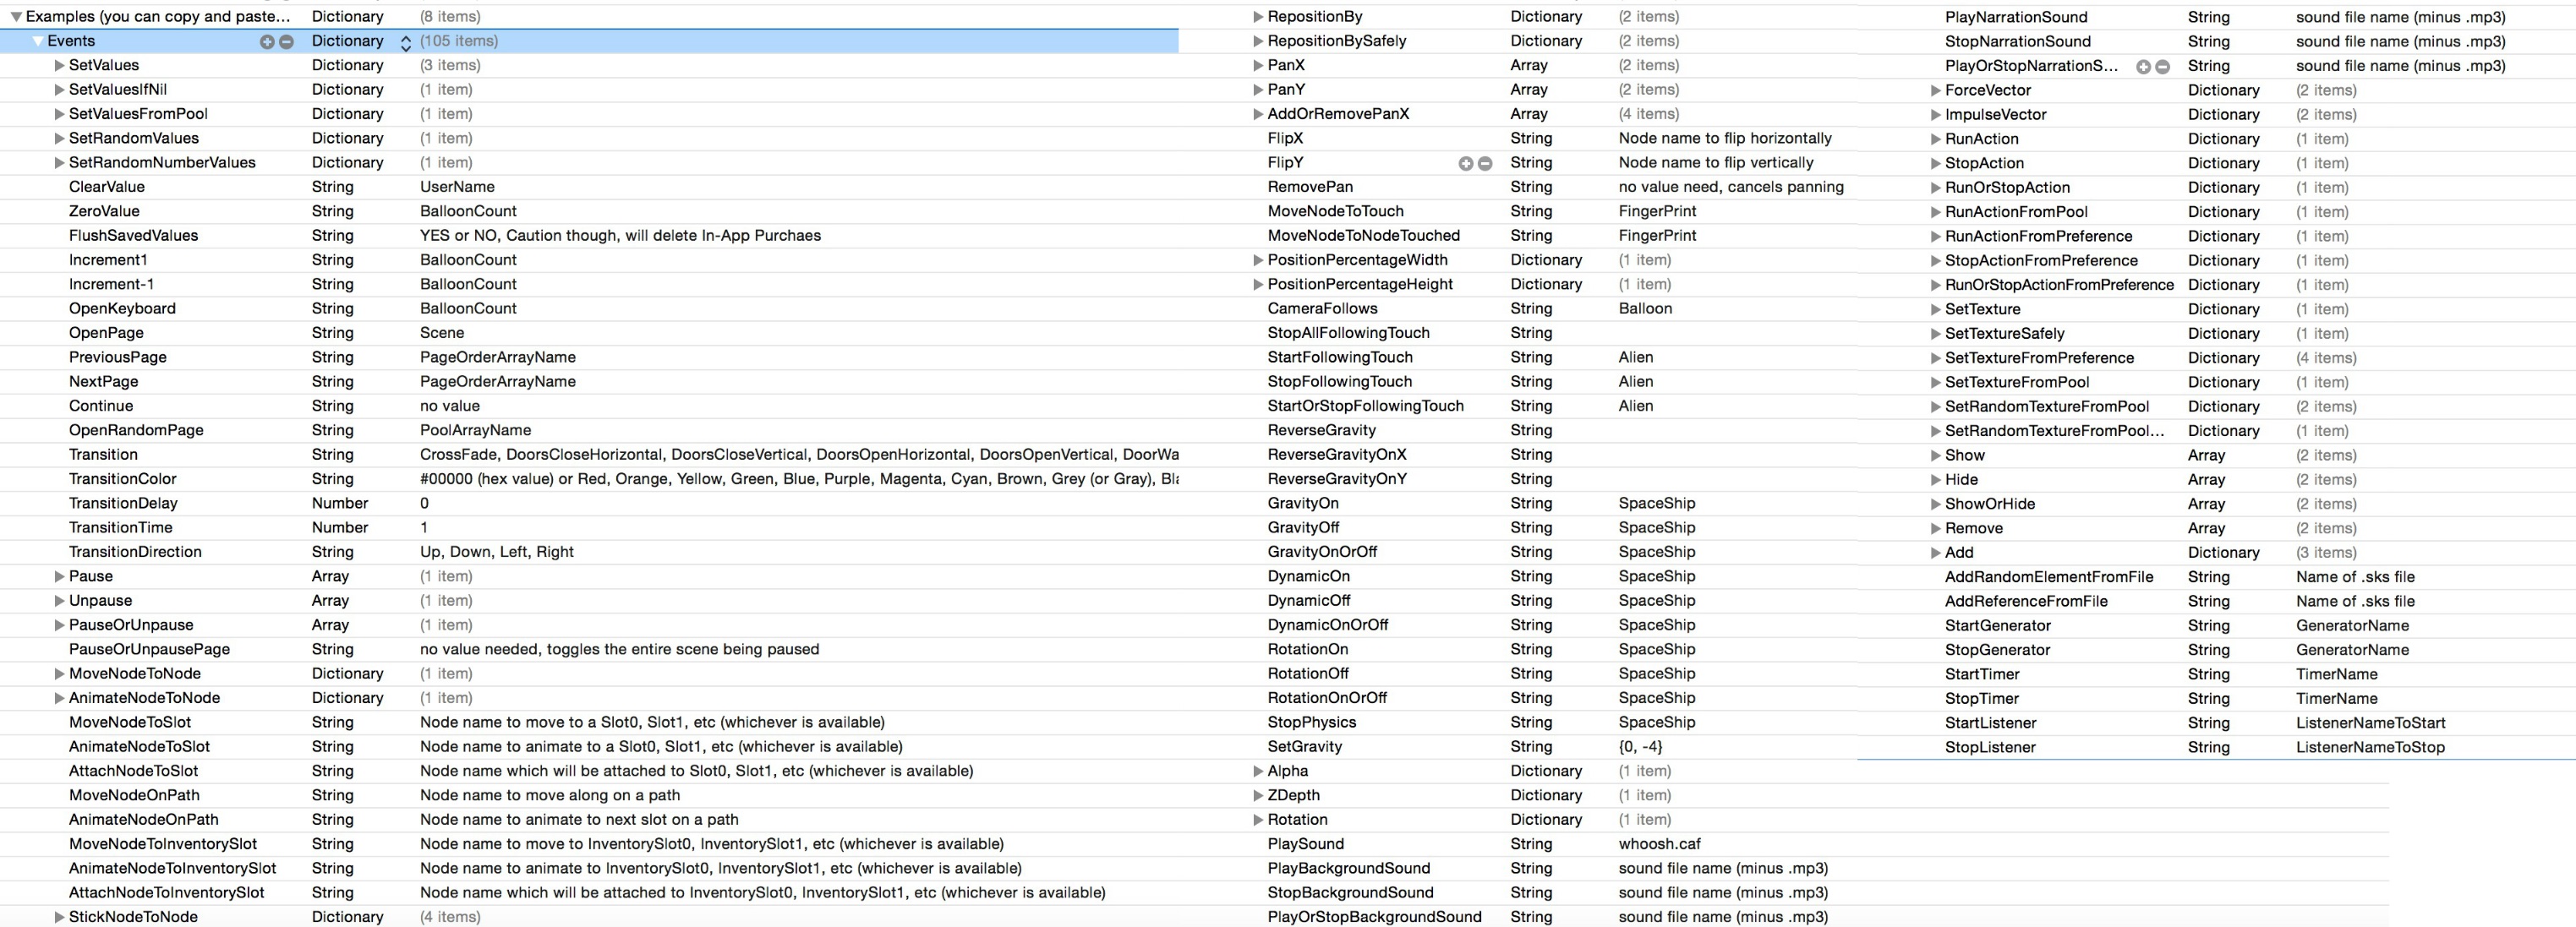This screenshot has width=2576, height=927.
Task: Expand the SetTextureFromPreference entry
Action: point(1935,358)
